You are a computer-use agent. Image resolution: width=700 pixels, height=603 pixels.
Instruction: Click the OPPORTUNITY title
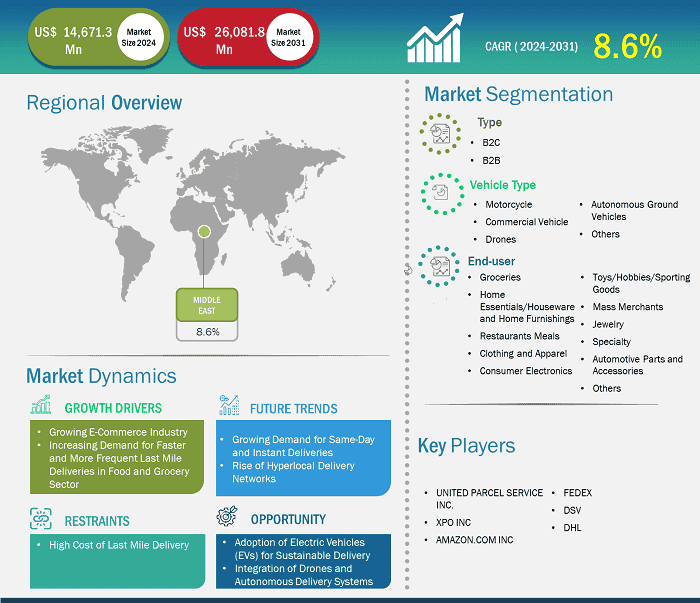(288, 520)
